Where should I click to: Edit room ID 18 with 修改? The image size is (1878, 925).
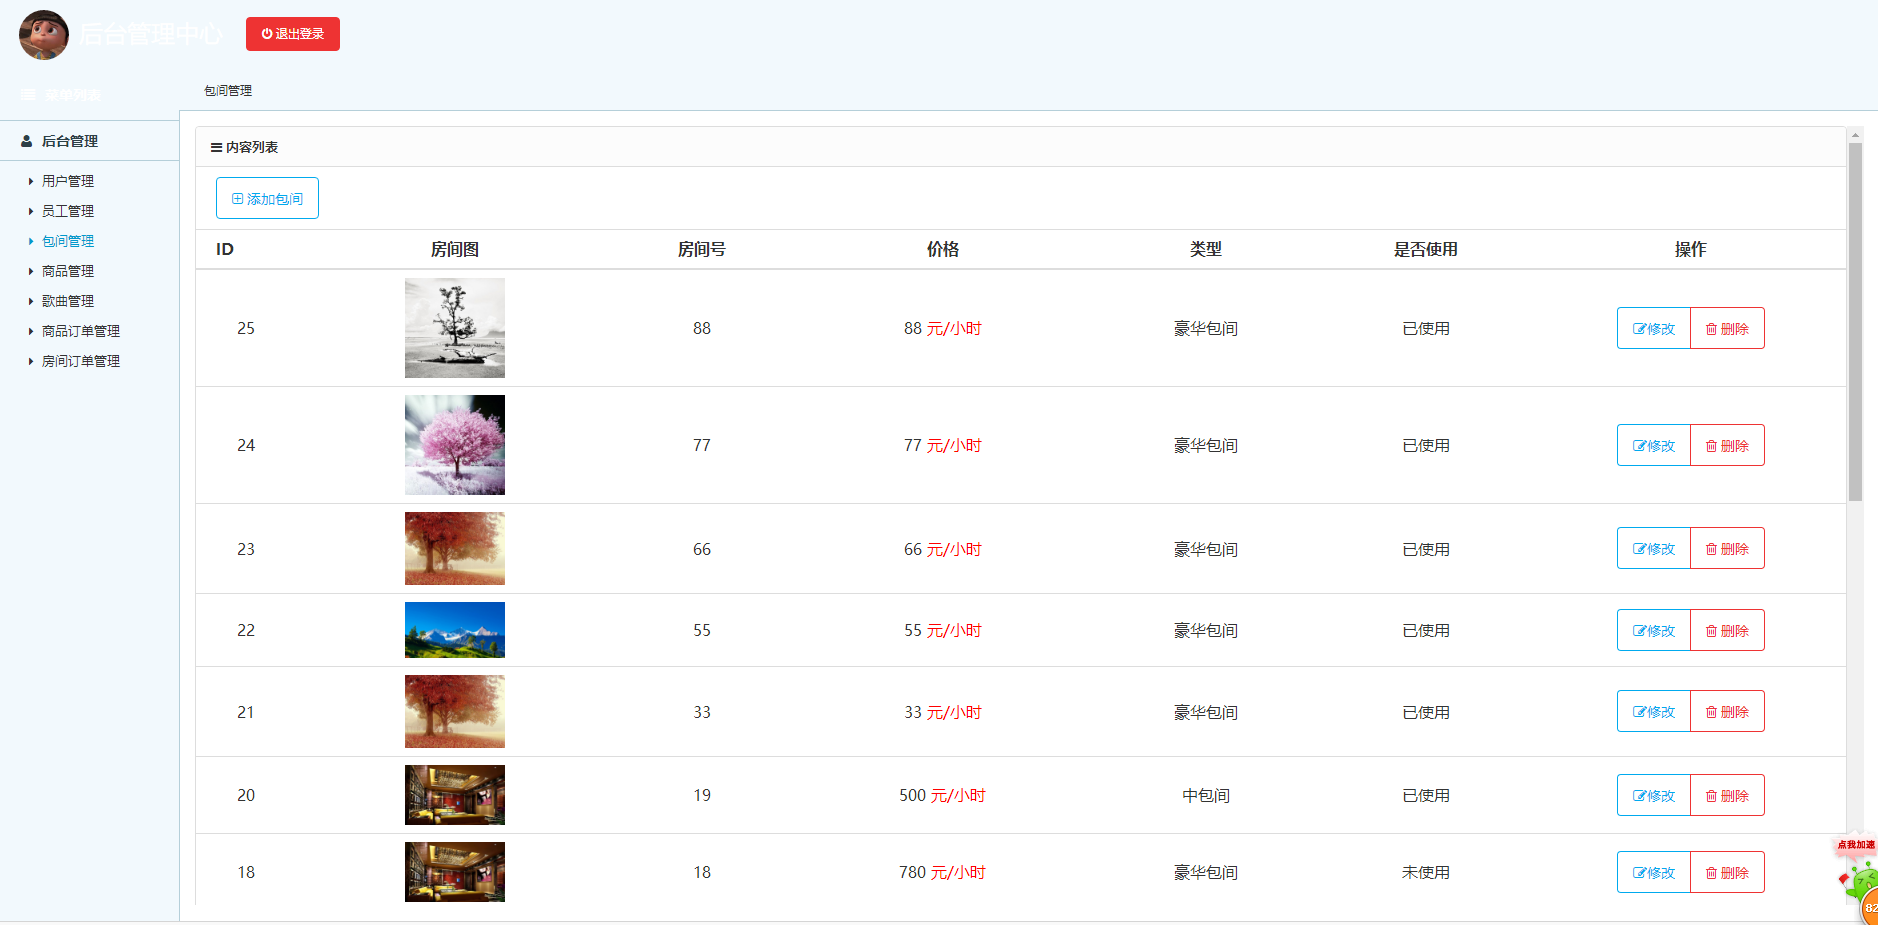(1654, 872)
